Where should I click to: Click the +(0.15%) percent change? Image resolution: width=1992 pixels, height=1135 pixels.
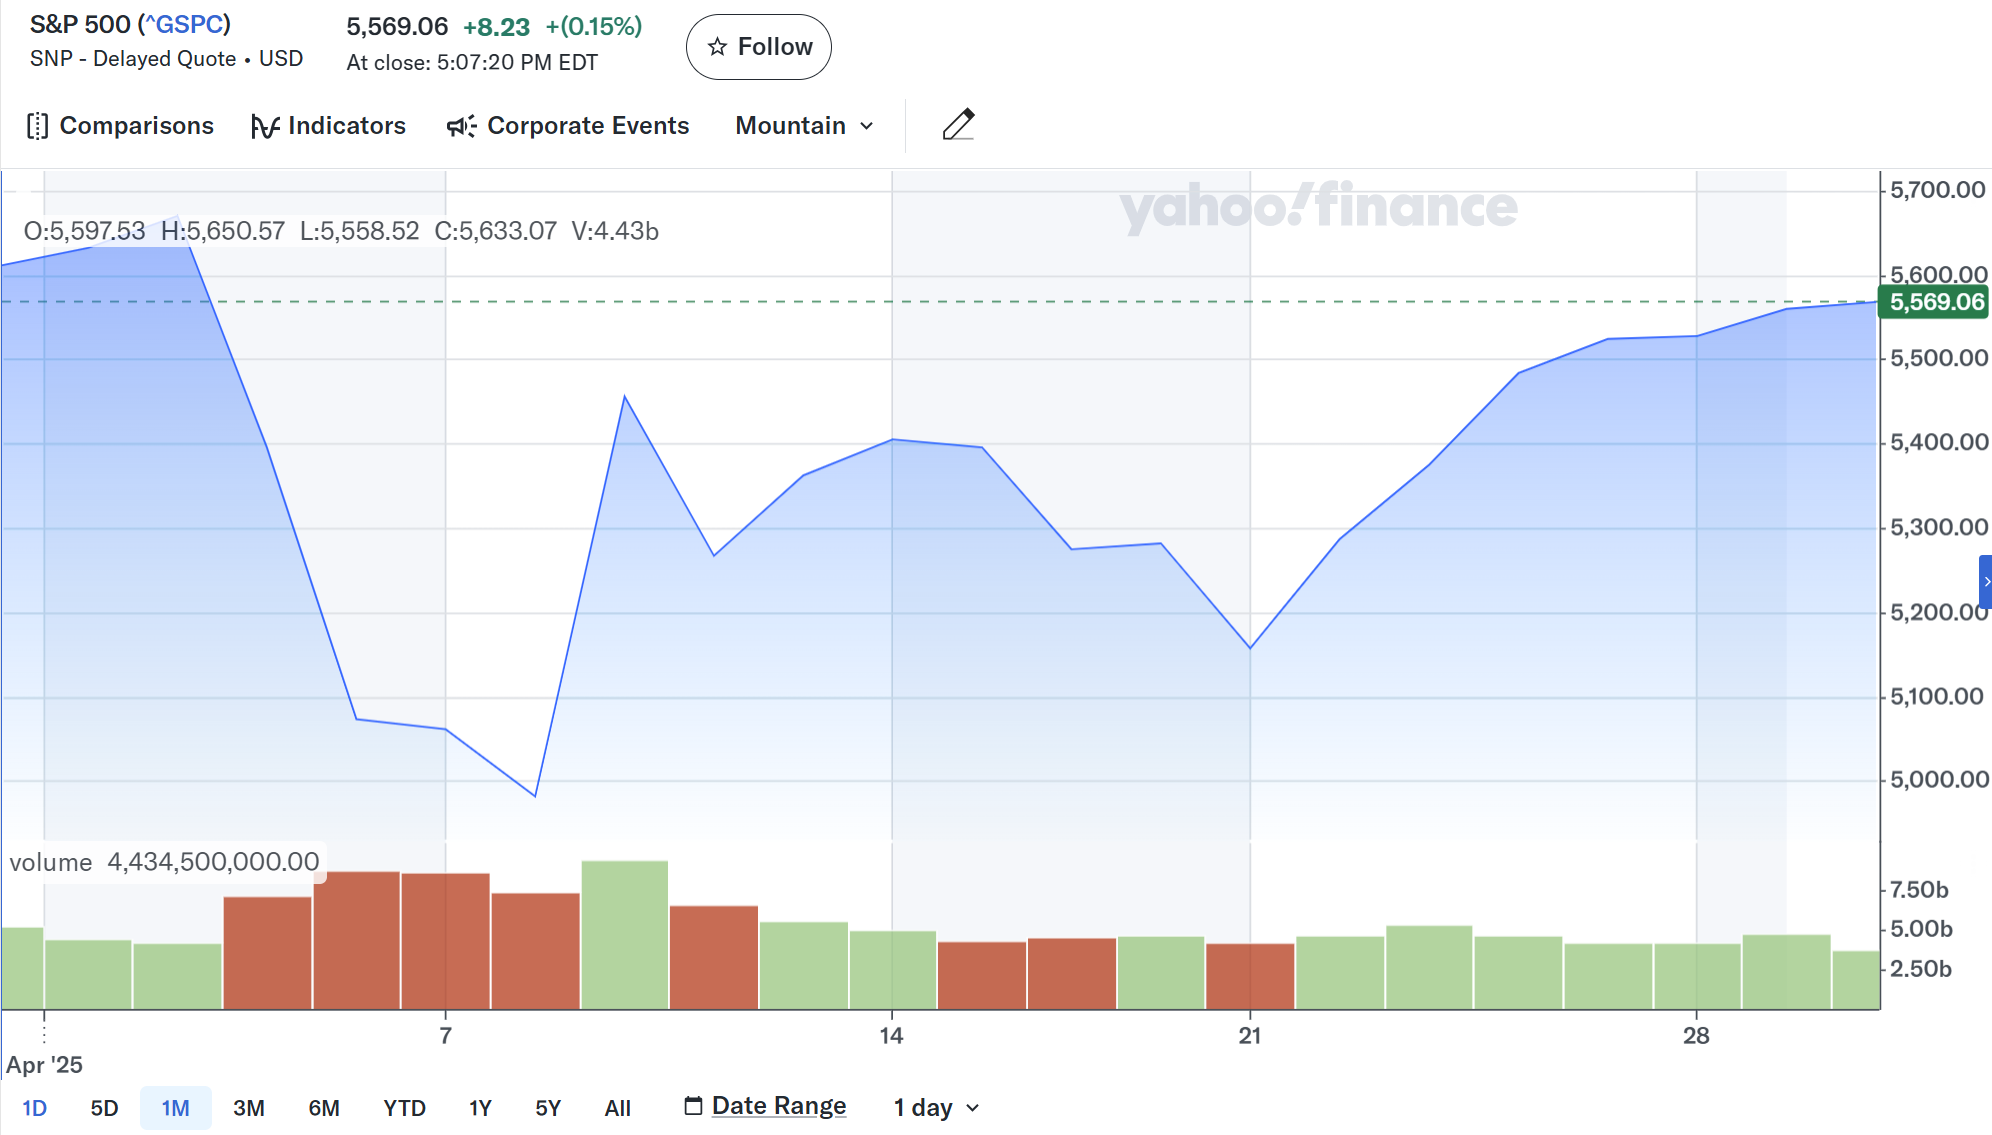coord(594,27)
